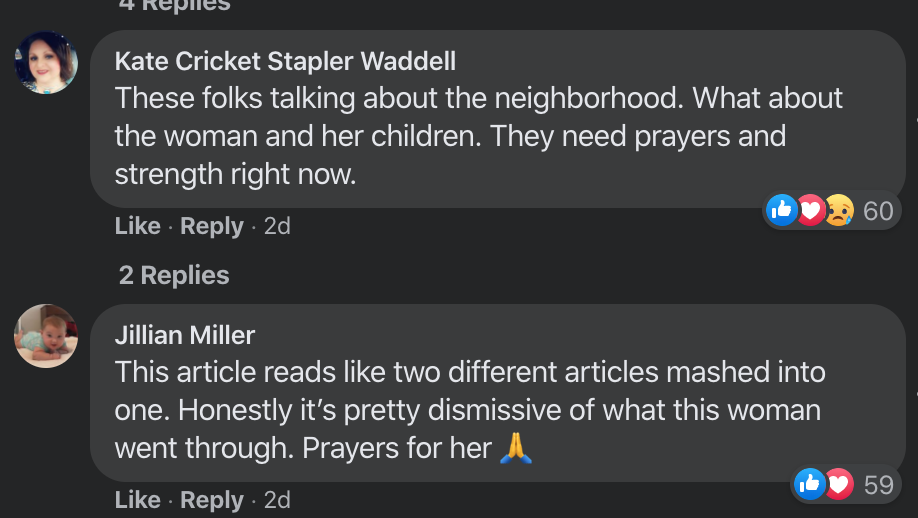This screenshot has width=918, height=518.
Task: Like Jillian Miller's comment
Action: pos(138,500)
